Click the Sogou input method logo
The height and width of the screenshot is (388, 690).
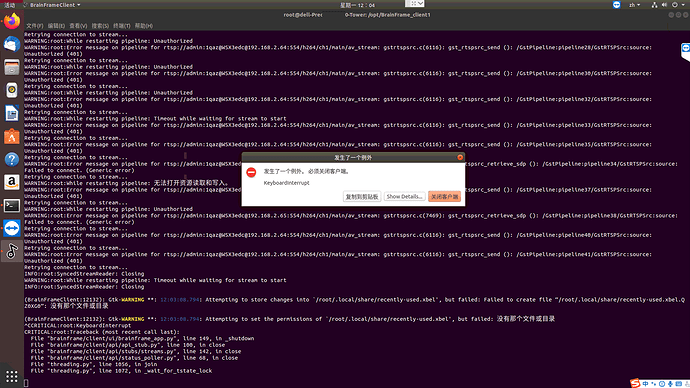(x=635, y=384)
